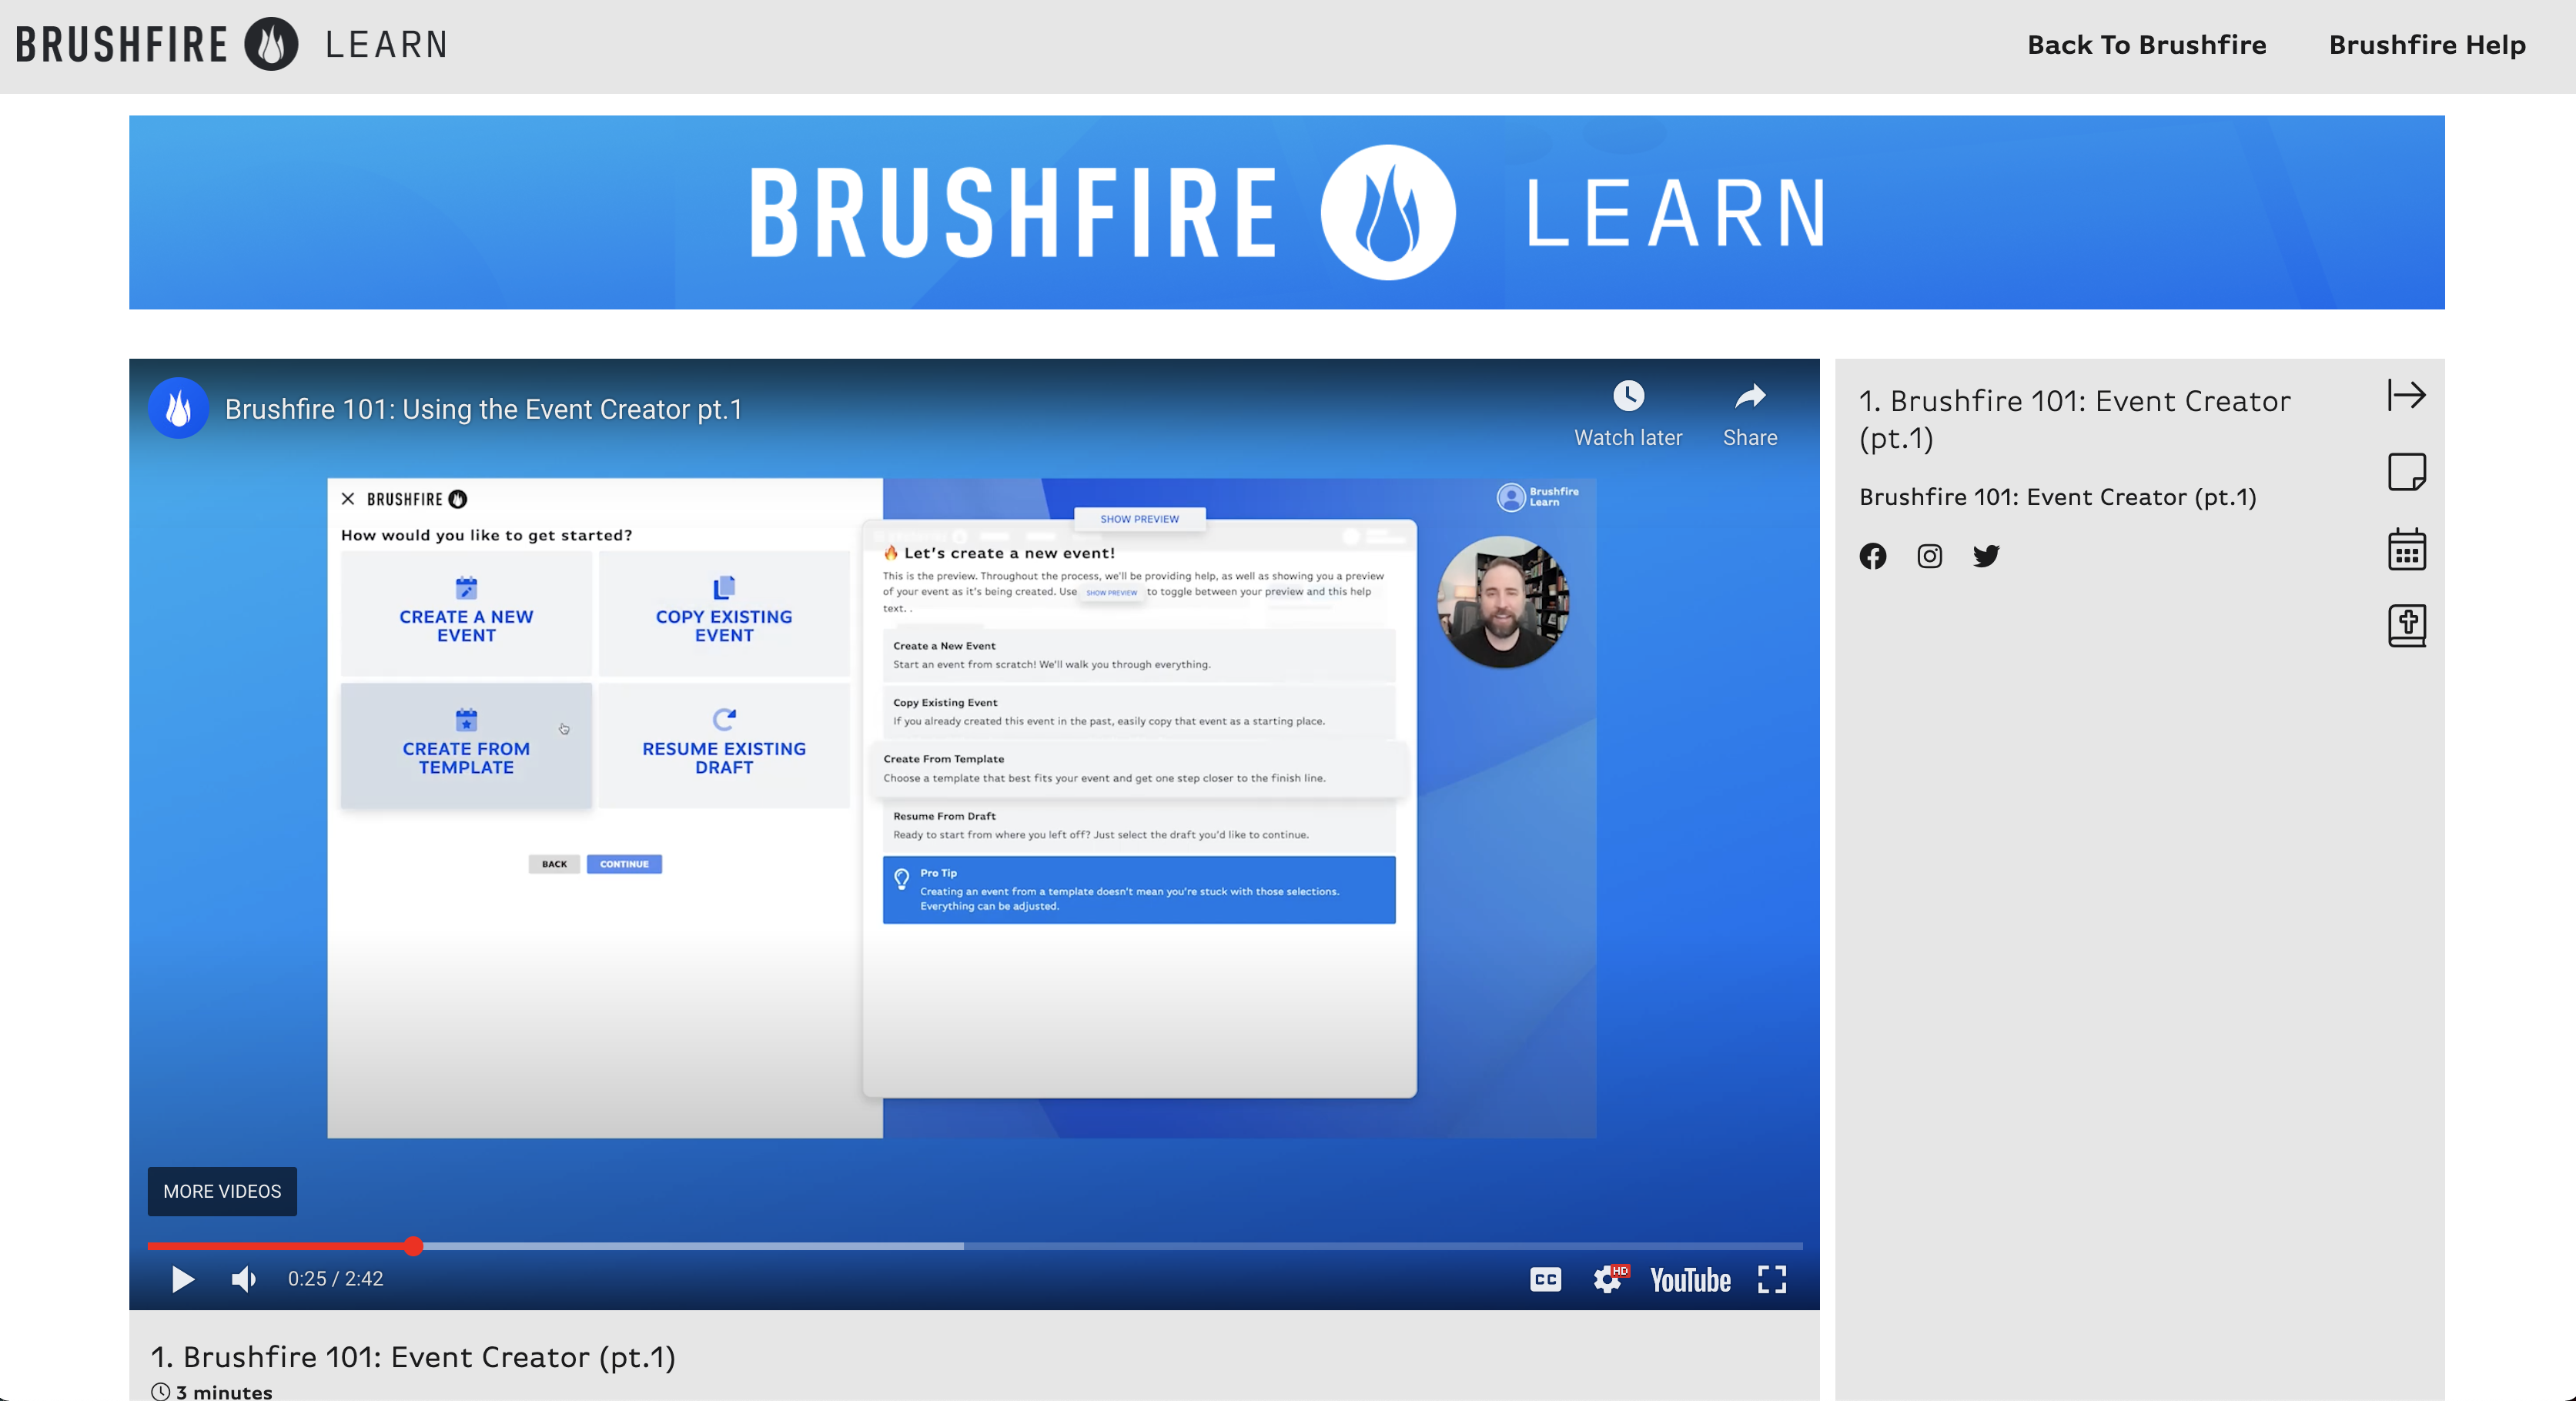This screenshot has height=1401, width=2576.
Task: Toggle closed captions on the video
Action: [1545, 1279]
